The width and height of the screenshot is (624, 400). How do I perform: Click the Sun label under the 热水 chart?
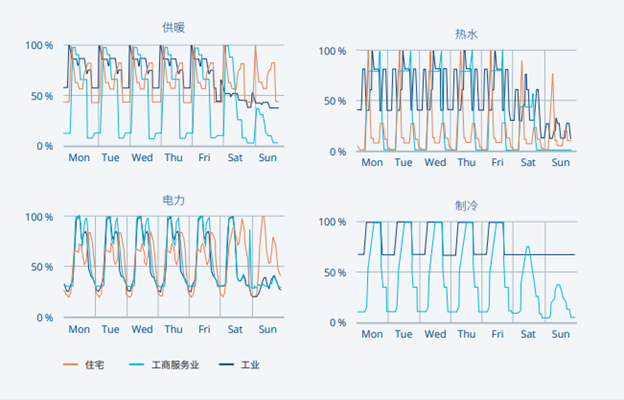pos(561,163)
